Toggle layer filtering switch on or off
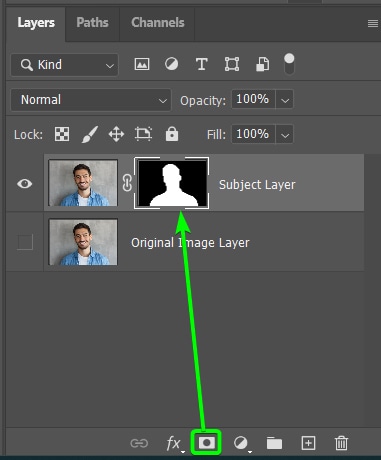This screenshot has height=460, width=381. pyautogui.click(x=289, y=64)
